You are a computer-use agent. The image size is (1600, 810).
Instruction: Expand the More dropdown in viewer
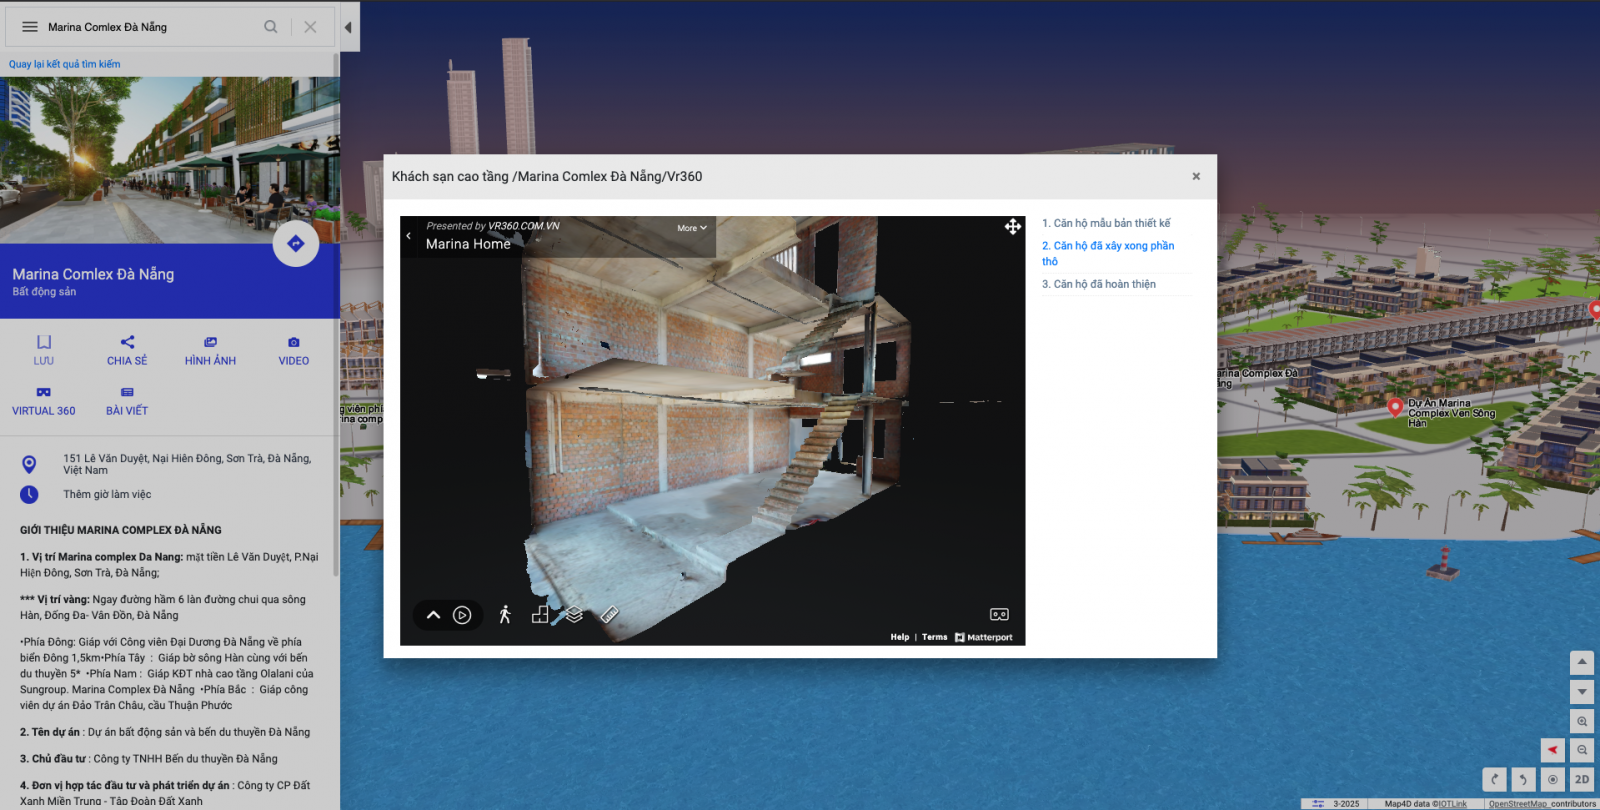(x=692, y=228)
